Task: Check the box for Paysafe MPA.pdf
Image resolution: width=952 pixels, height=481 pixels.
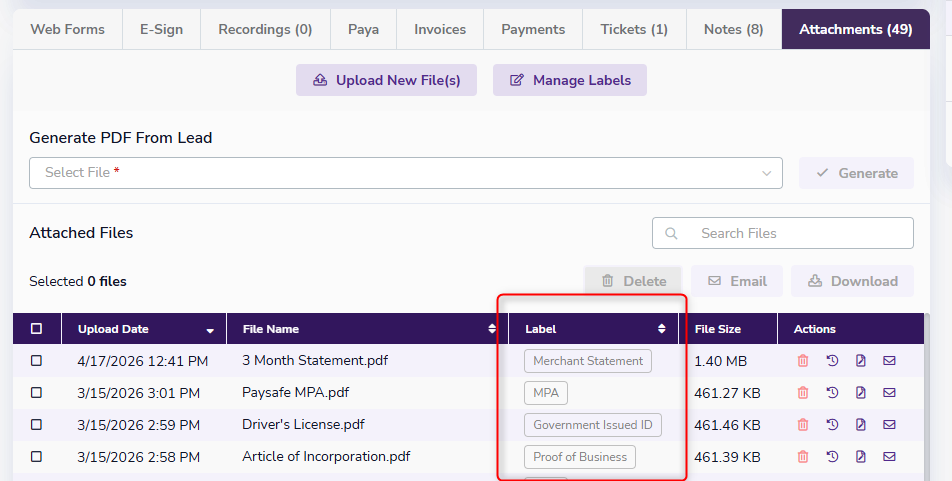Action: [x=36, y=392]
